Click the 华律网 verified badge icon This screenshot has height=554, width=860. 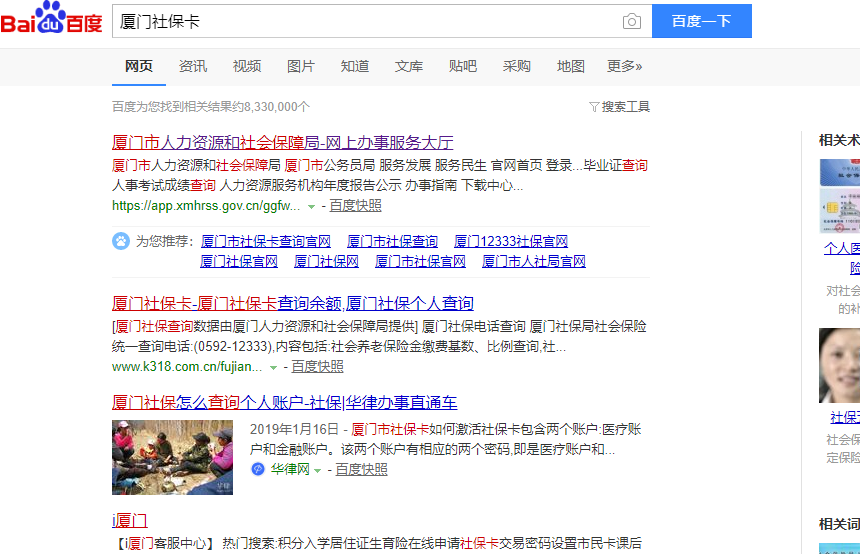tap(258, 469)
